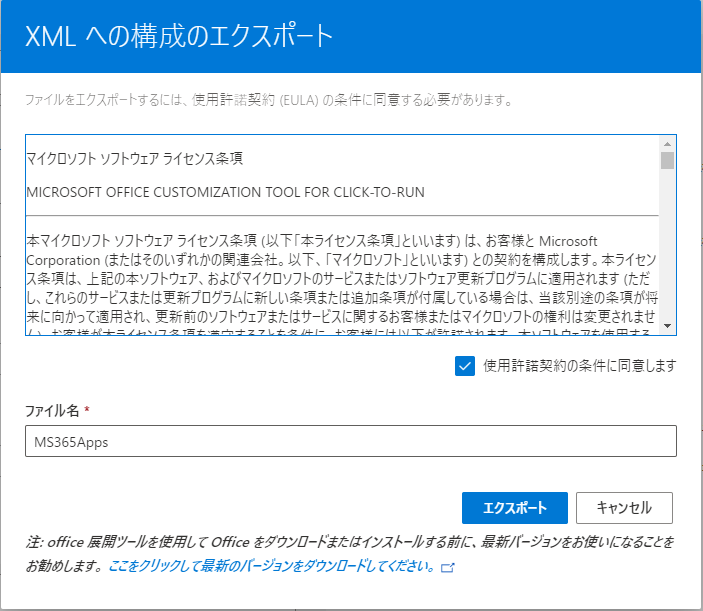Viewport: 703px width, 611px height.
Task: Click the EULA scrollbar thumb
Action: point(667,160)
